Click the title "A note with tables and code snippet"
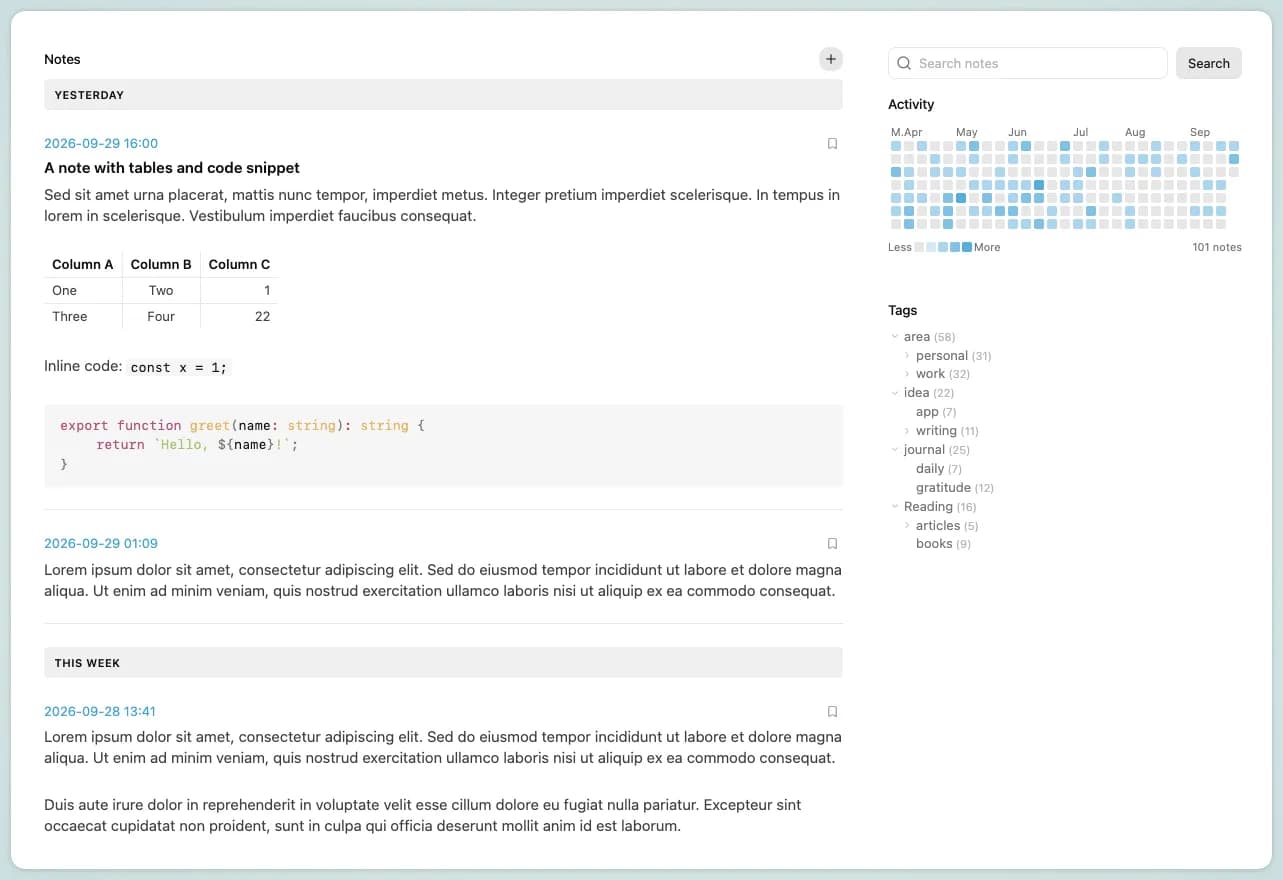The image size is (1283, 880). [172, 168]
